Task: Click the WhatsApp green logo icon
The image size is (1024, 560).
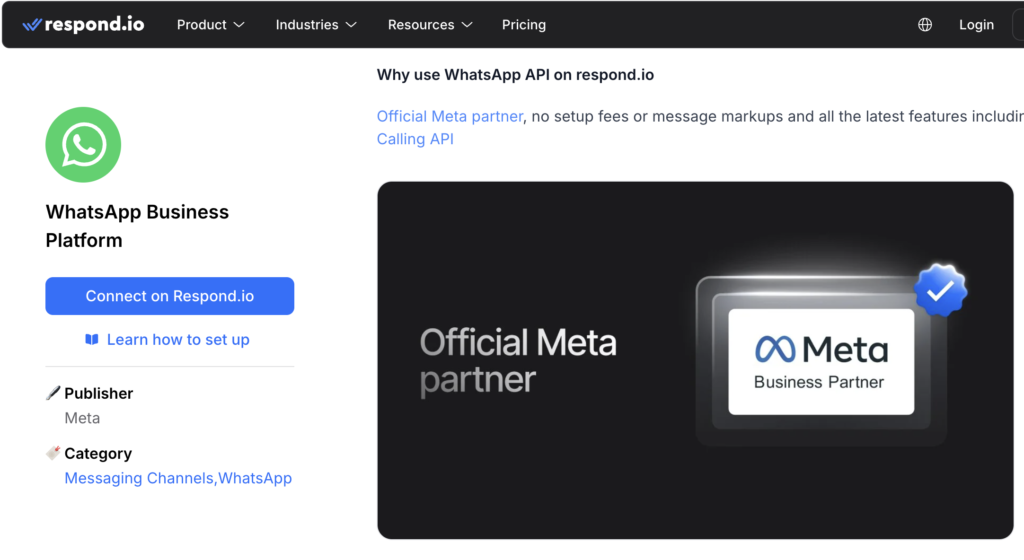Action: [83, 145]
